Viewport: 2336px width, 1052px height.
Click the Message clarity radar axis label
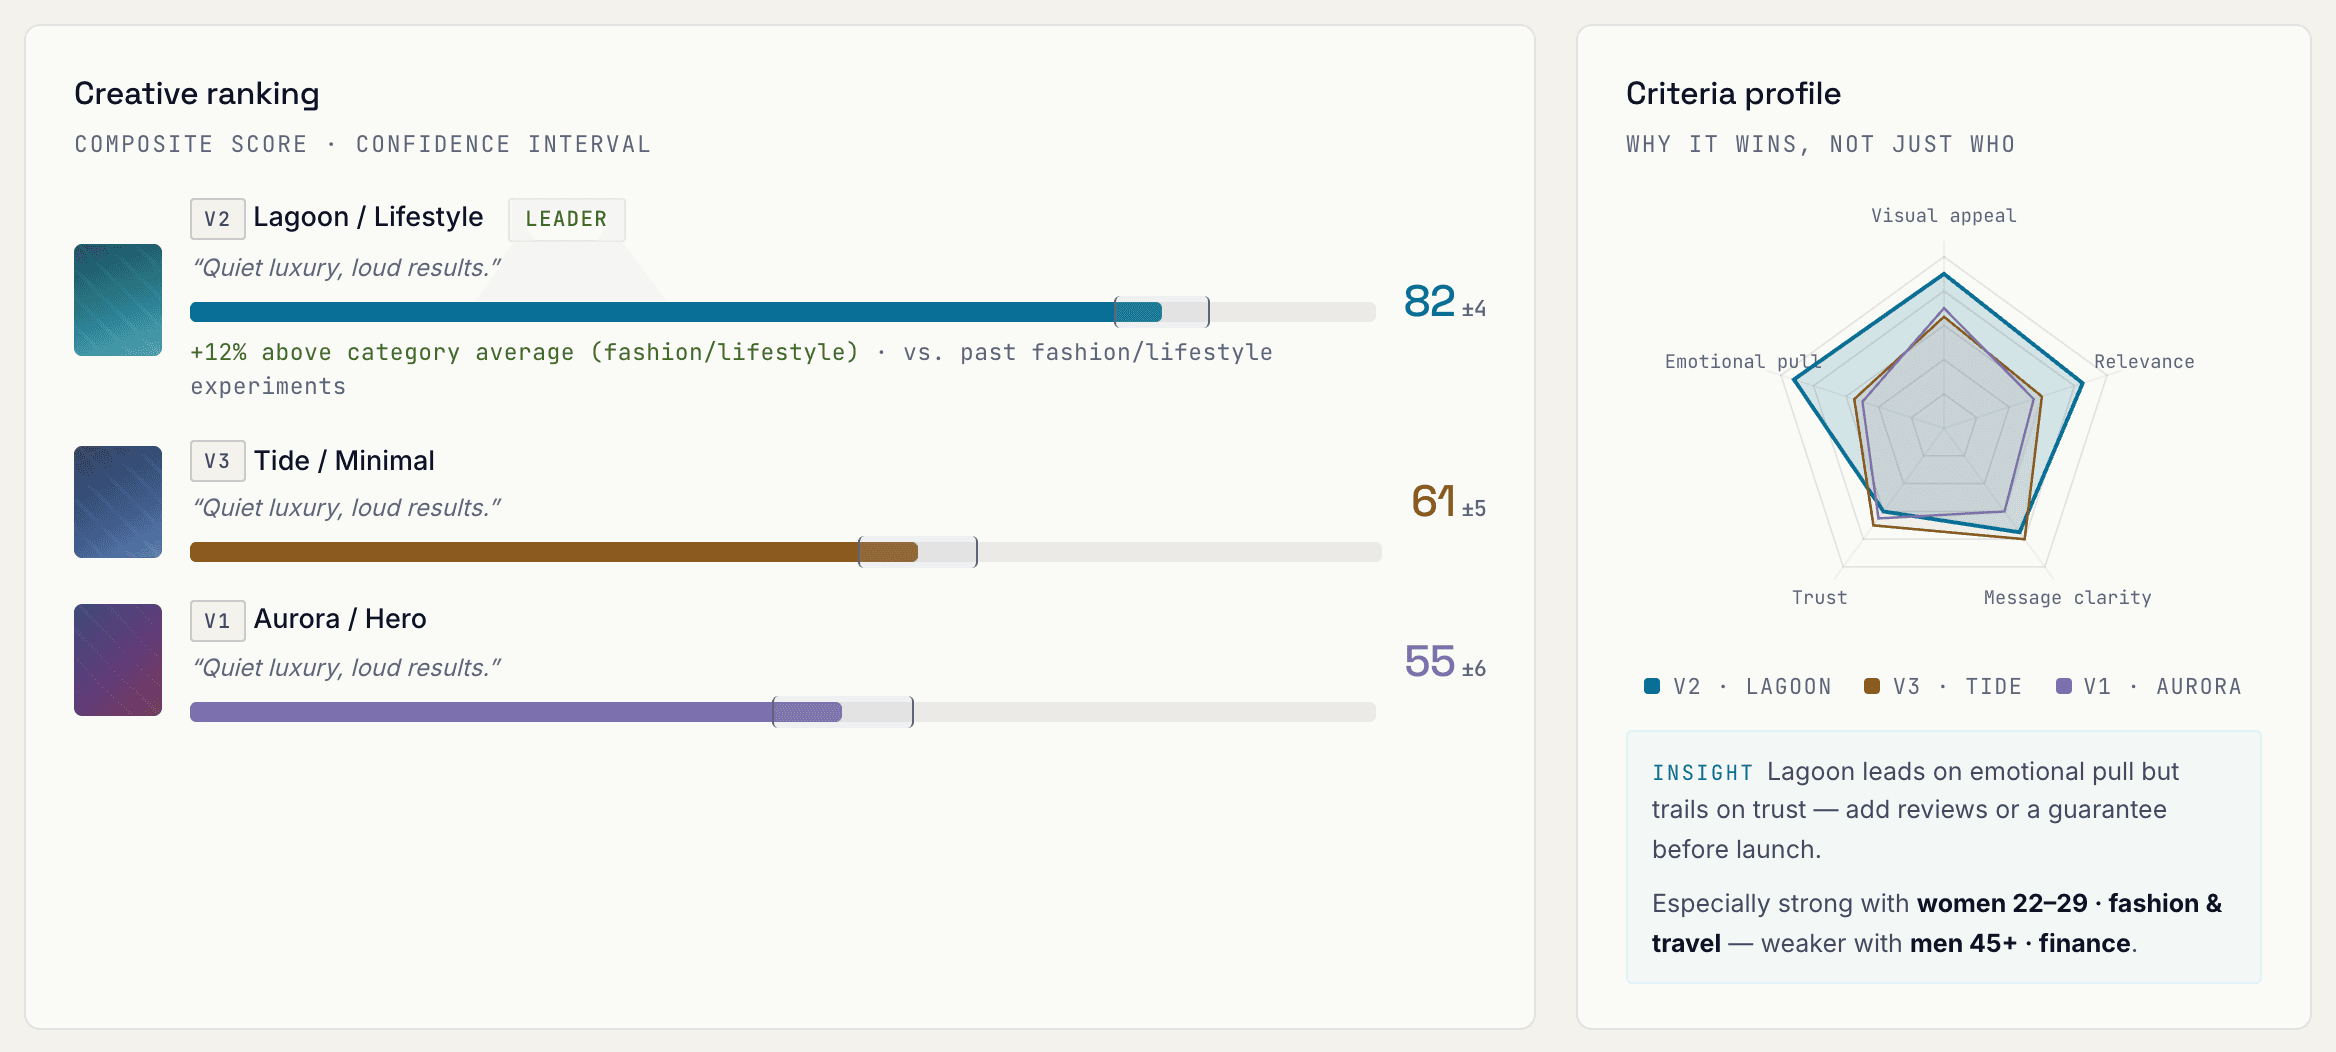(x=2067, y=598)
